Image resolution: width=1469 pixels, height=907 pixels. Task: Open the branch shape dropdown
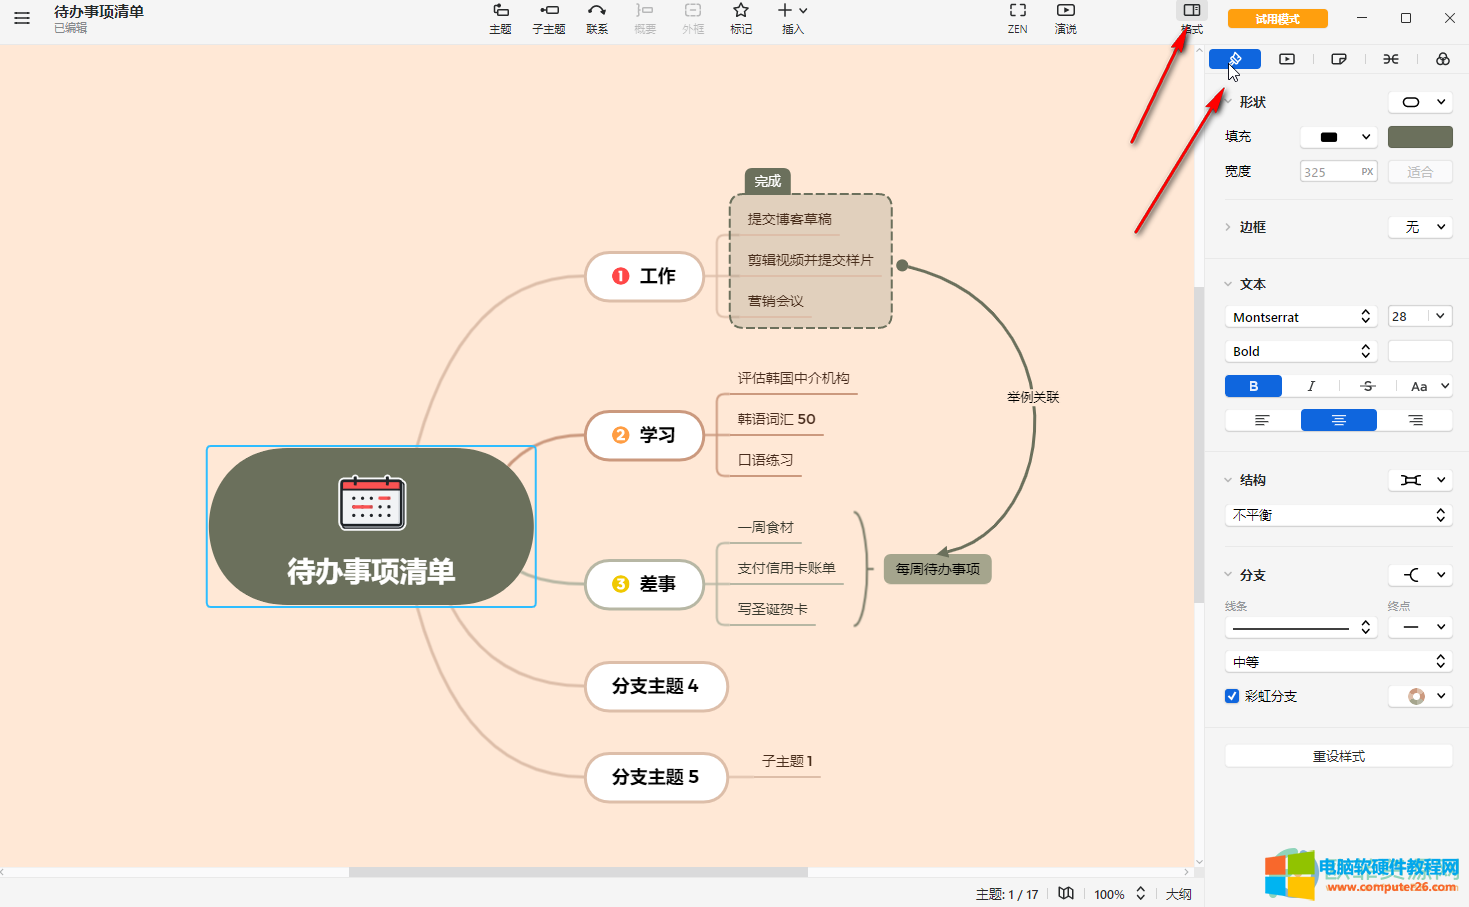[x=1420, y=575]
